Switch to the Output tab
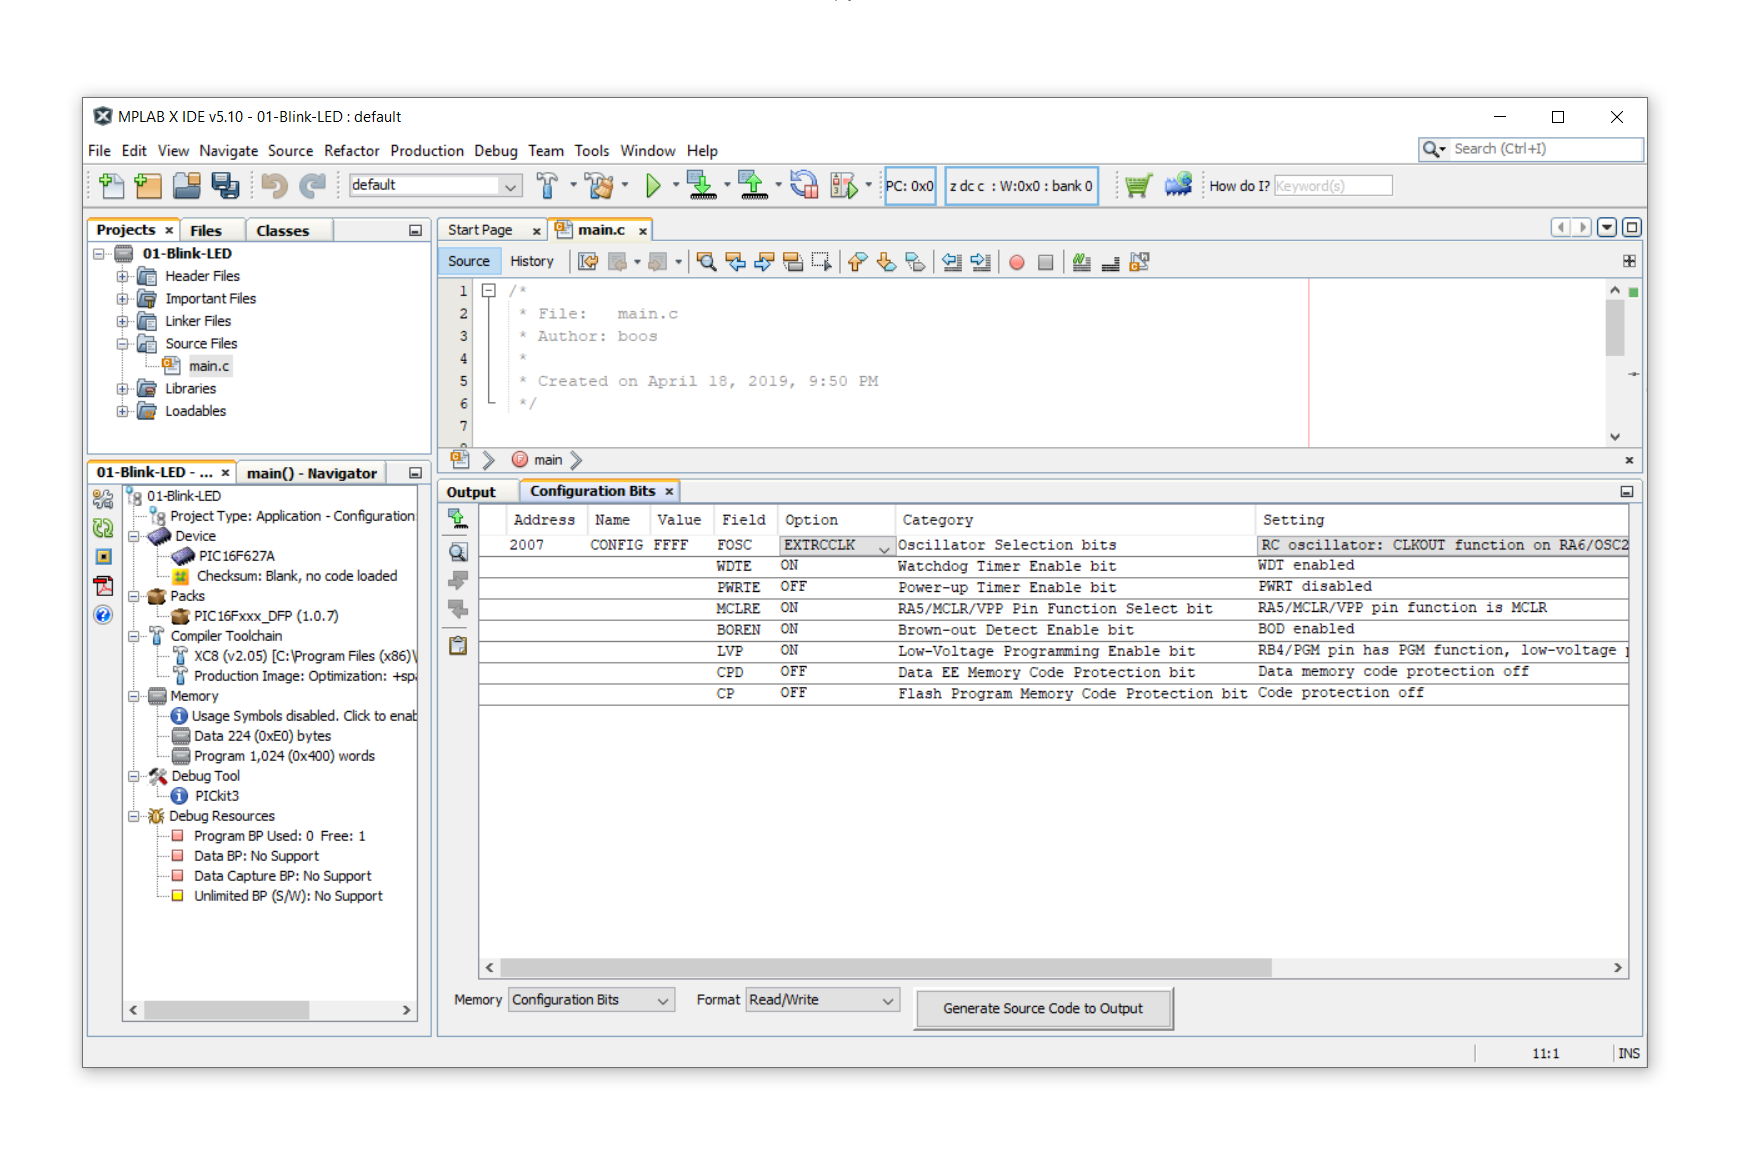Screen dimensions: 1744x1166 pos(471,492)
